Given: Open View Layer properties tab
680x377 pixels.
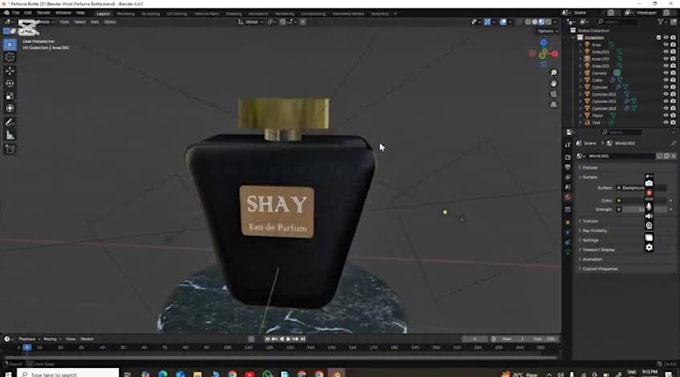Looking at the screenshot, I should pyautogui.click(x=568, y=177).
